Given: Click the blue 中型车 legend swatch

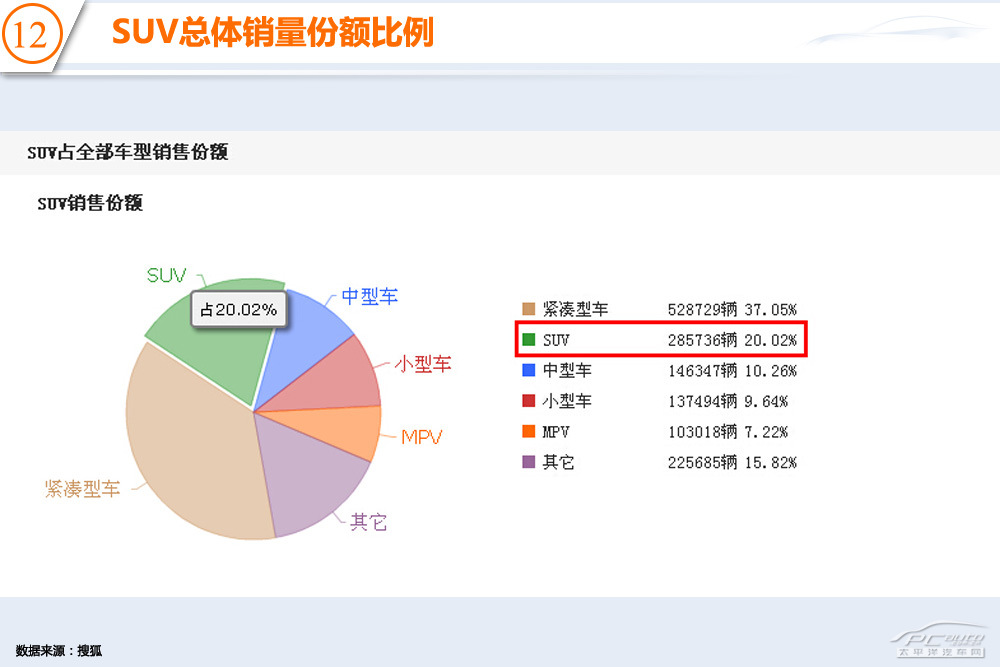Looking at the screenshot, I should tap(529, 370).
